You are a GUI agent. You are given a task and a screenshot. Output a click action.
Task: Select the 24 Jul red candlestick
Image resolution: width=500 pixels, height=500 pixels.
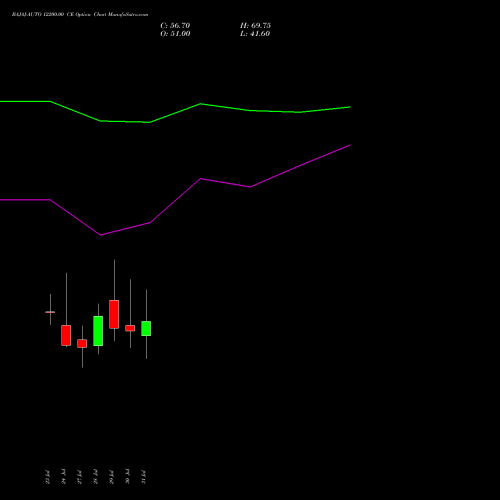pos(66,335)
